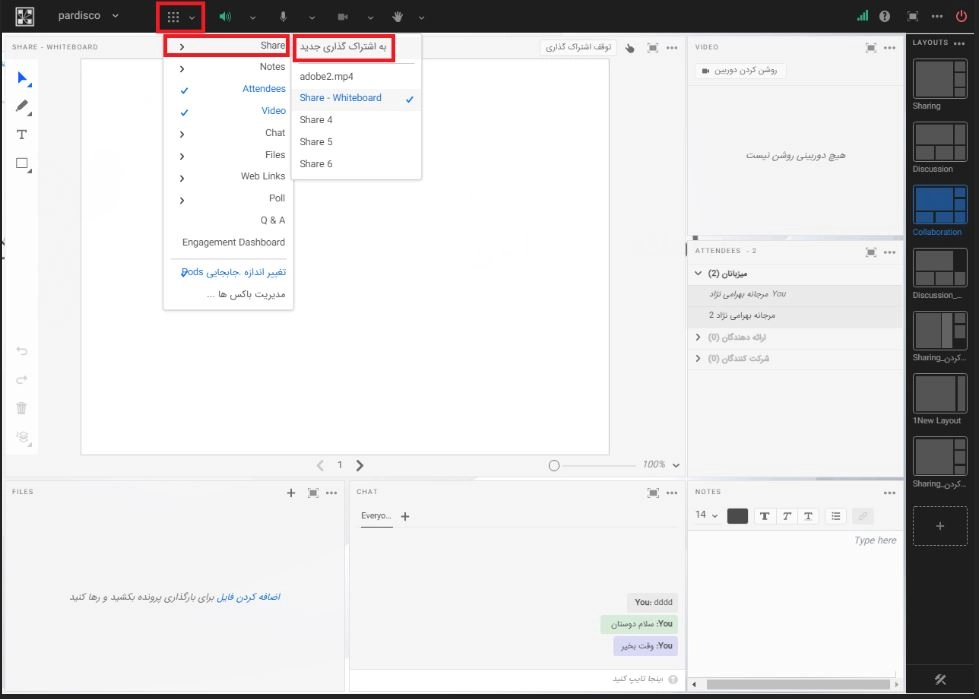The width and height of the screenshot is (979, 699).
Task: Click the pointer hand icon in Share pod
Action: tap(630, 48)
